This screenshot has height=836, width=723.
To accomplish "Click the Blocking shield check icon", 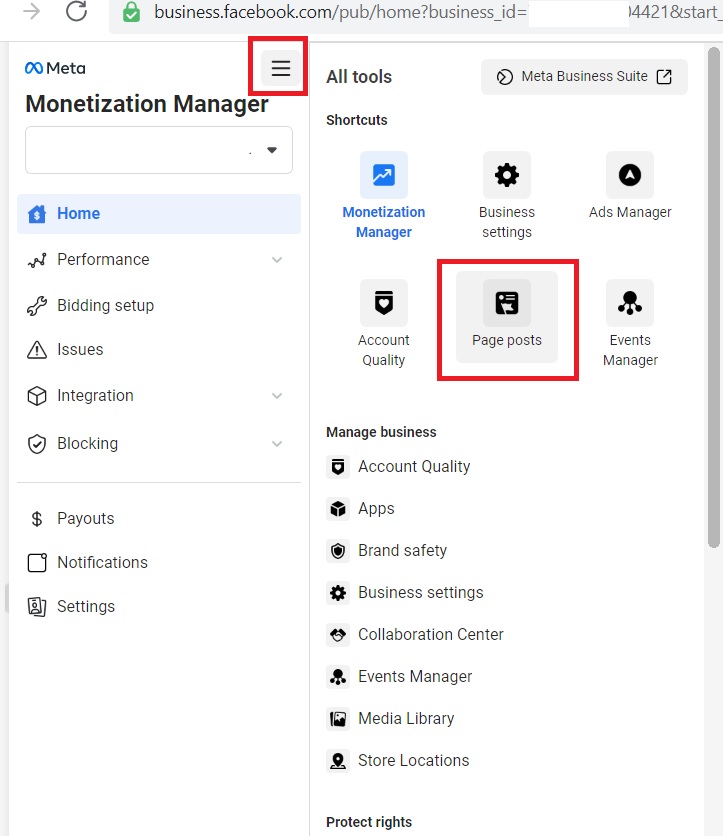I will (x=37, y=444).
